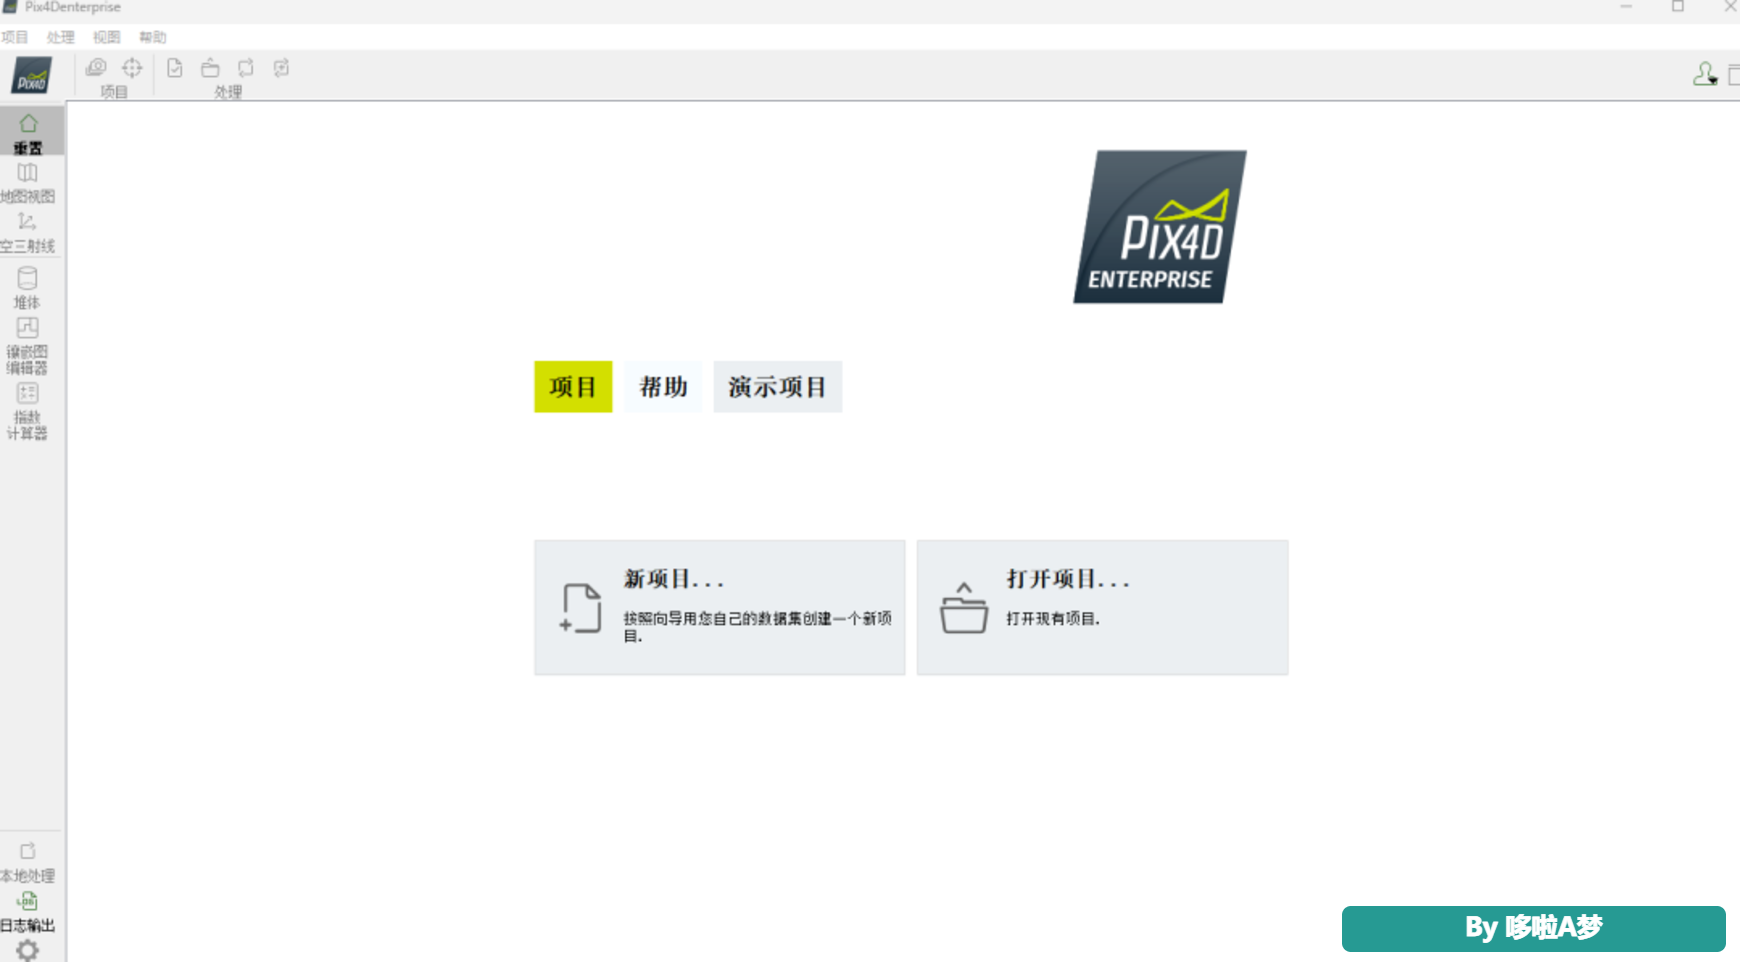Click the open-folder icon in the 处理 toolbar group

click(x=210, y=68)
